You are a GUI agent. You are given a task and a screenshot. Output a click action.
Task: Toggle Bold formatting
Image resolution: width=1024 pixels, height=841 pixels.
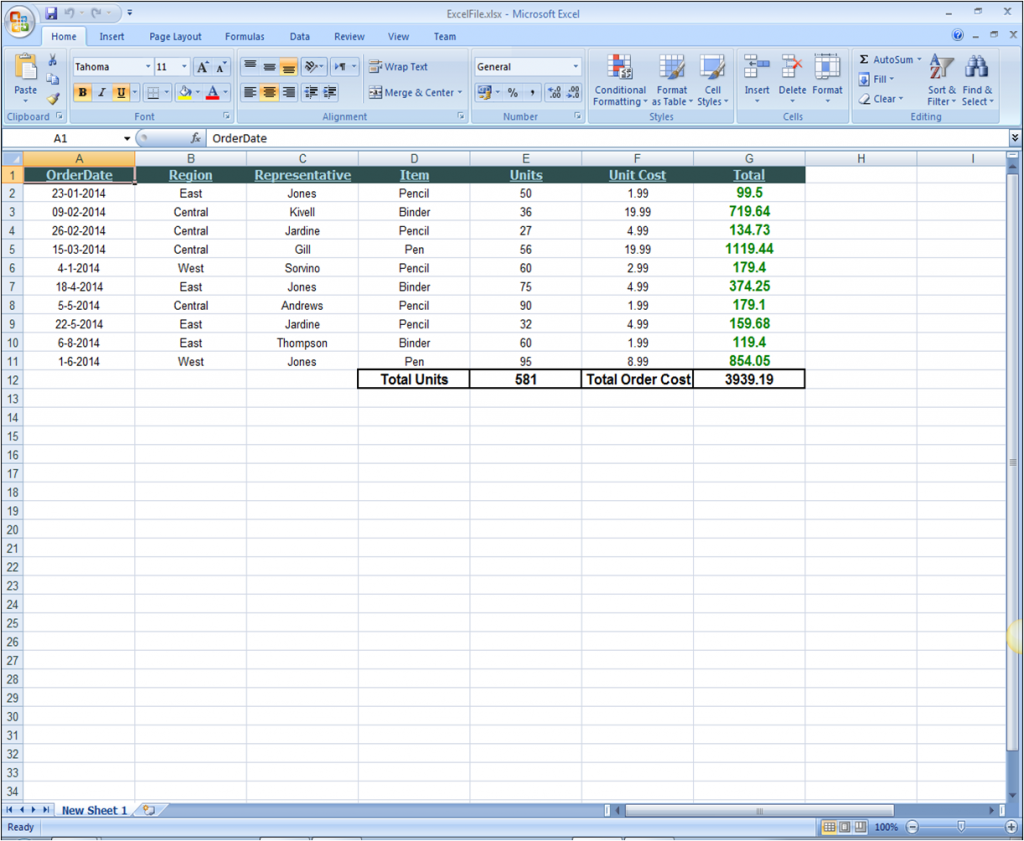tap(82, 93)
